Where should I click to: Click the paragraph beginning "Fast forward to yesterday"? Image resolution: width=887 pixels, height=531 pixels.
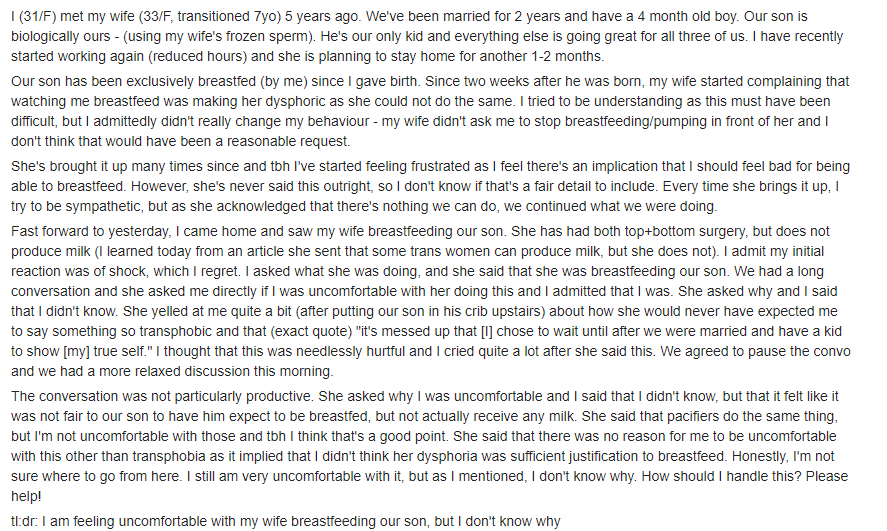[430, 301]
